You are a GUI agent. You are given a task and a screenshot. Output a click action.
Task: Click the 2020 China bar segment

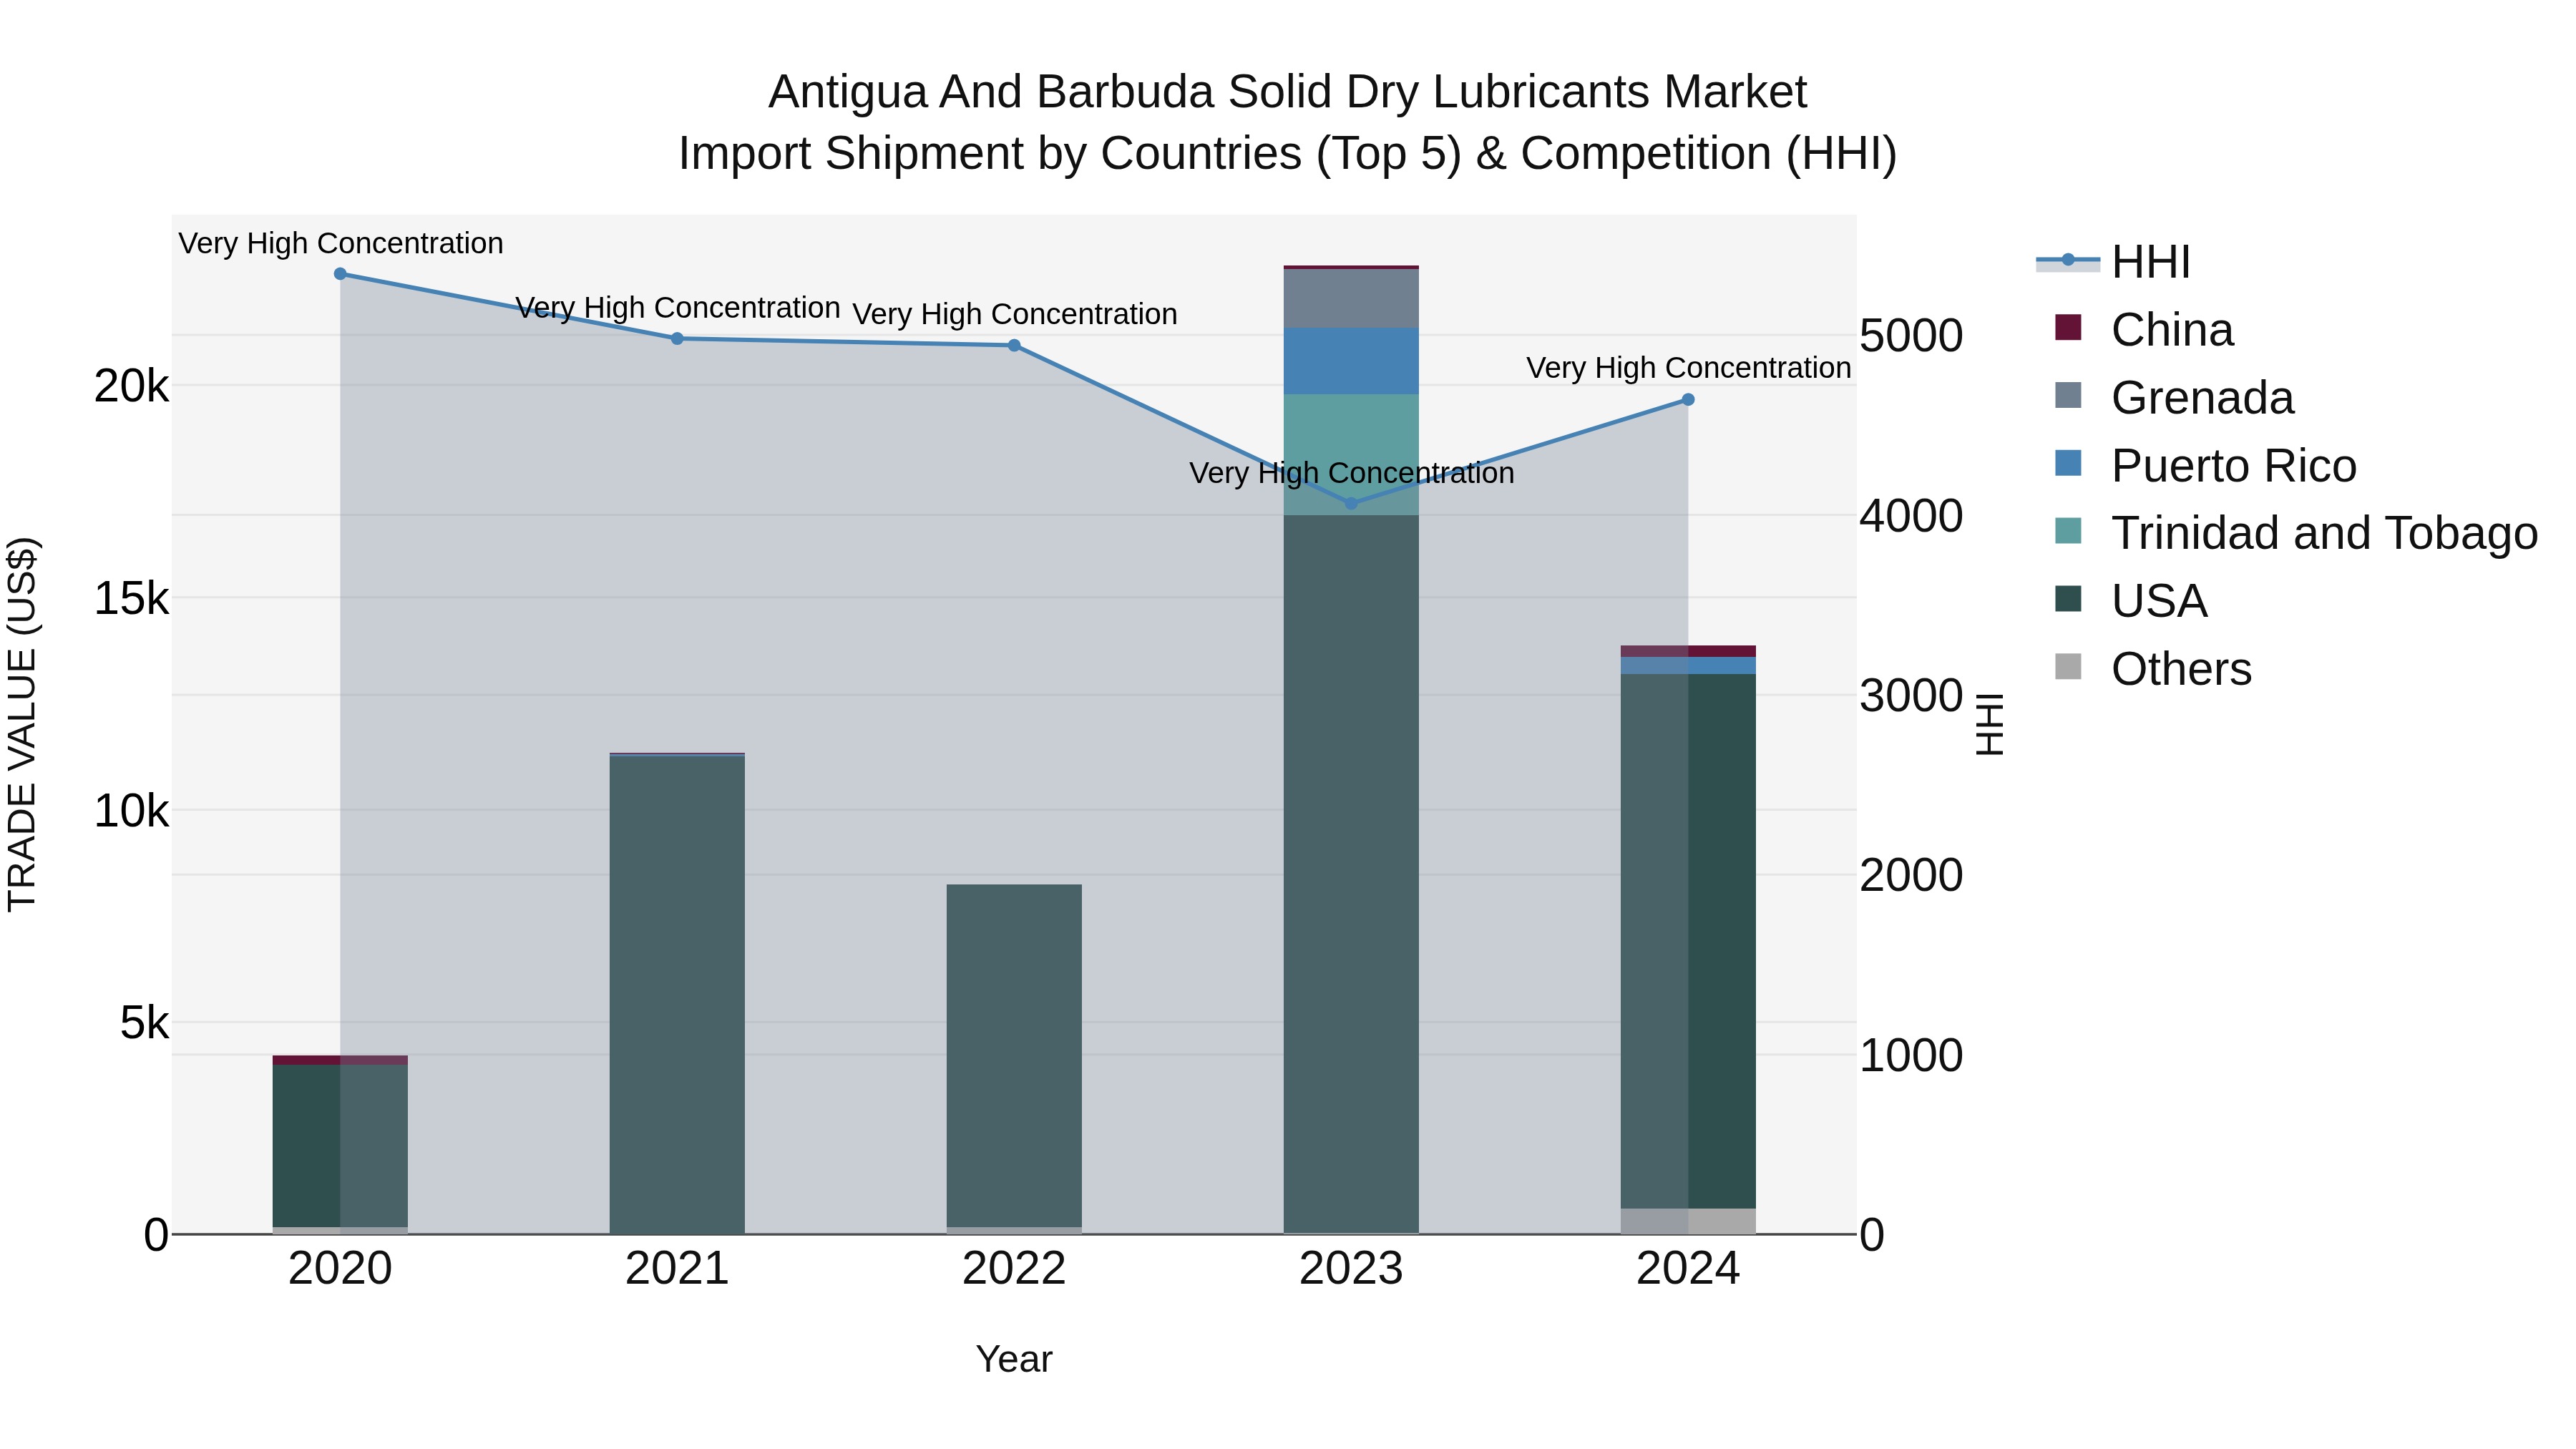(x=340, y=1060)
